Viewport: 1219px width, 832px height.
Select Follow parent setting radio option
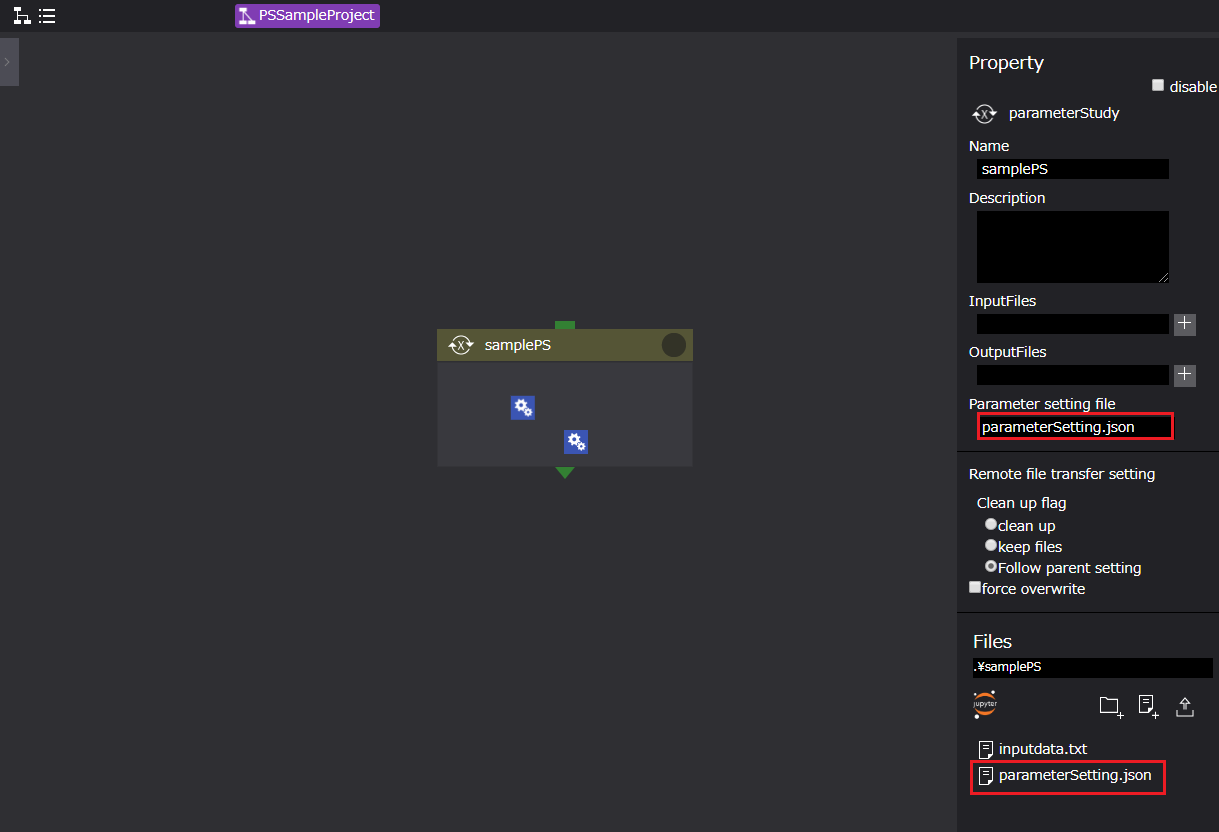click(x=991, y=566)
